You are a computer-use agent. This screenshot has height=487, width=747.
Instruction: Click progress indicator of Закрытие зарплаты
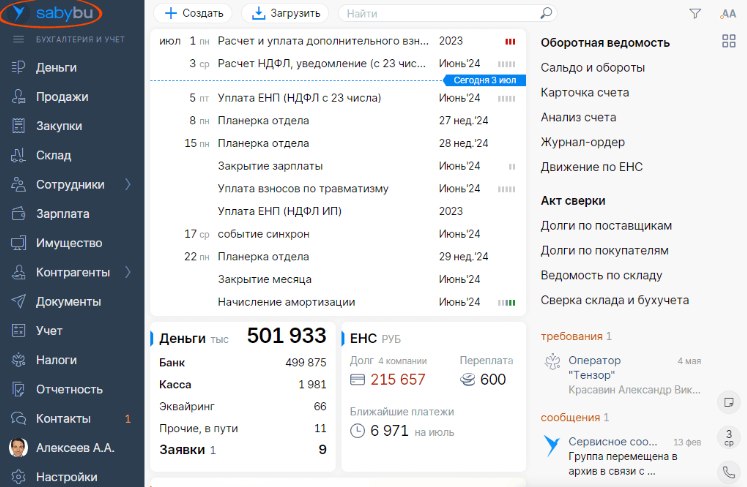[x=512, y=166]
